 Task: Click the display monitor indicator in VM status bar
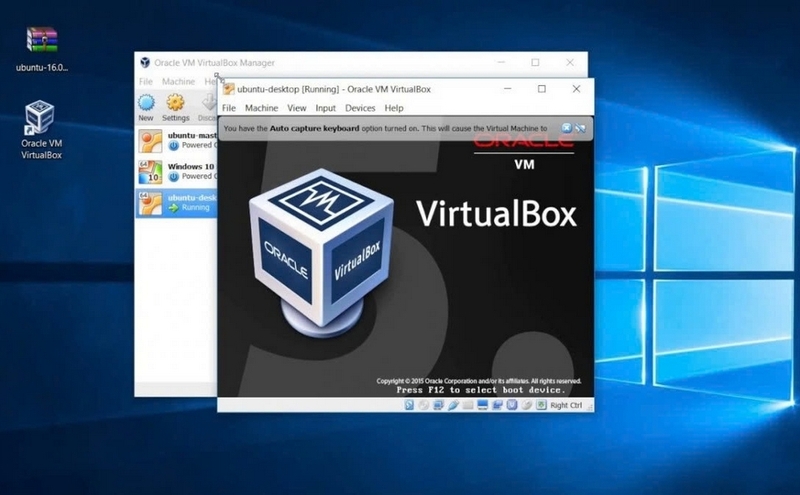click(x=482, y=405)
